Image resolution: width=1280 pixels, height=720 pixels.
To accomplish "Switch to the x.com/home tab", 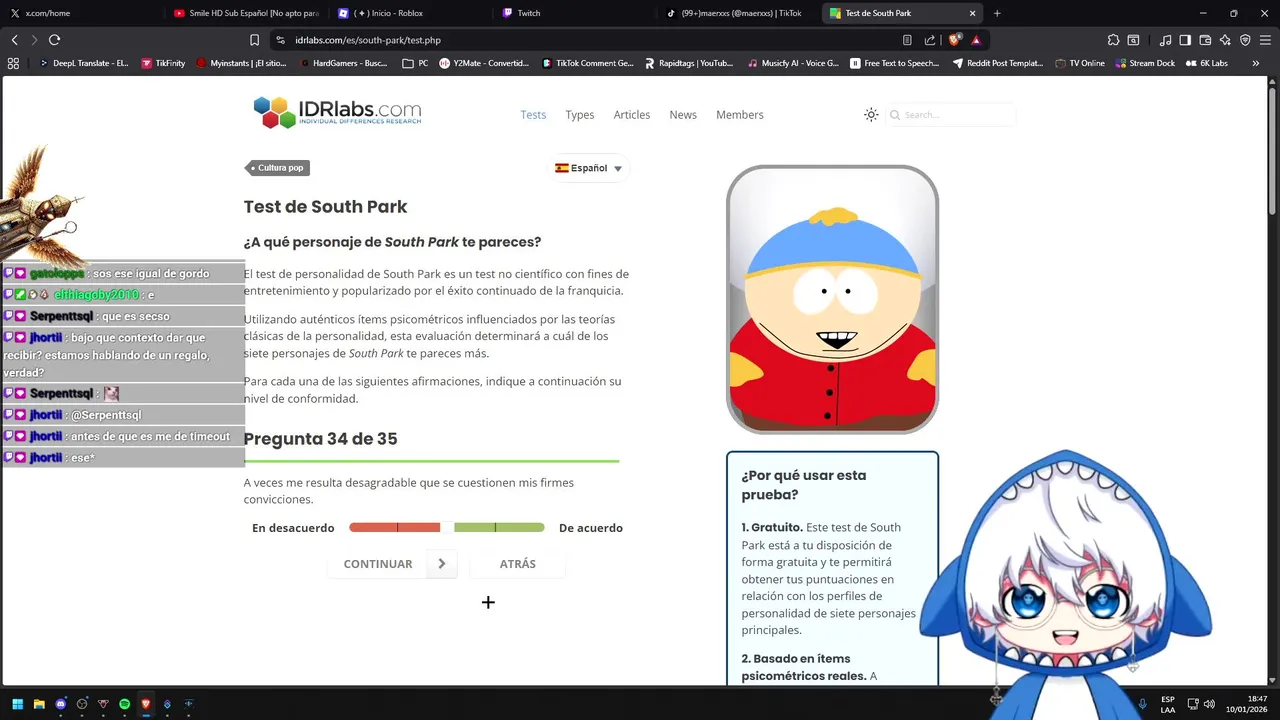I will point(85,13).
